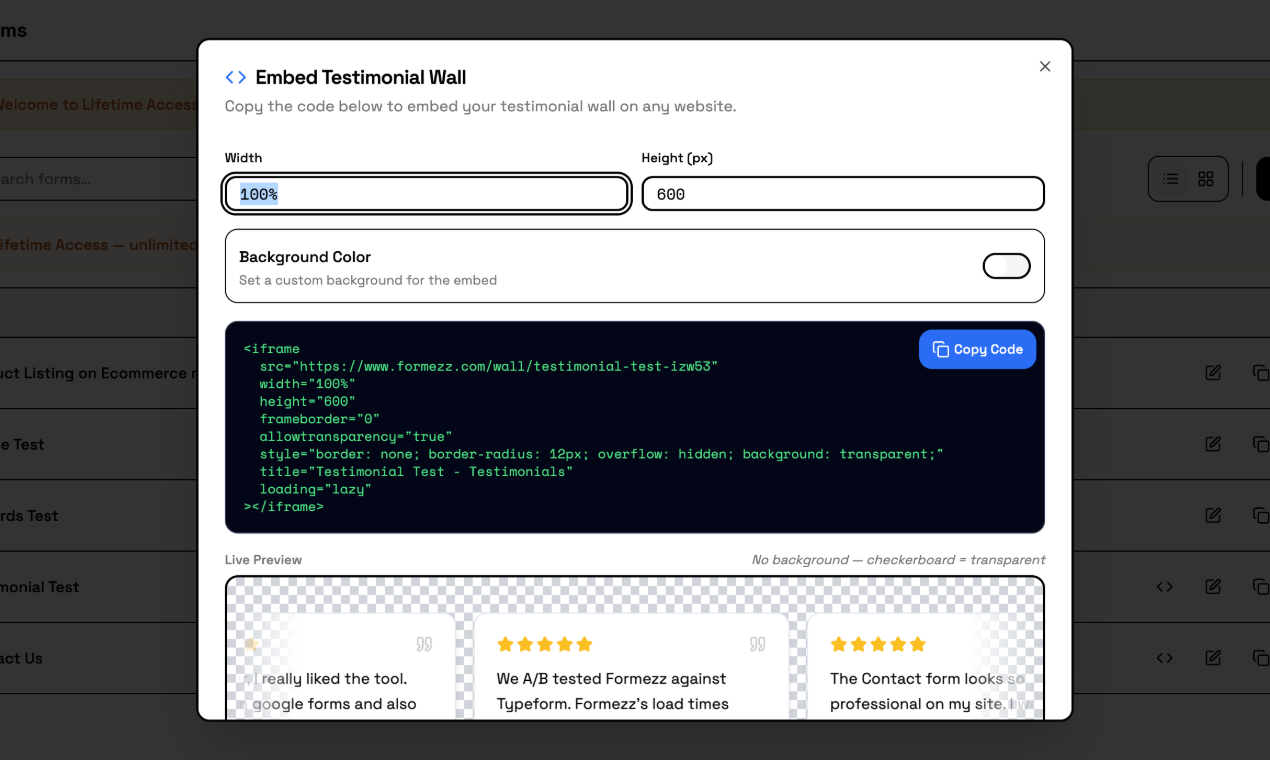The image size is (1270, 760).
Task: Edit the Cards Test form
Action: (x=1212, y=515)
